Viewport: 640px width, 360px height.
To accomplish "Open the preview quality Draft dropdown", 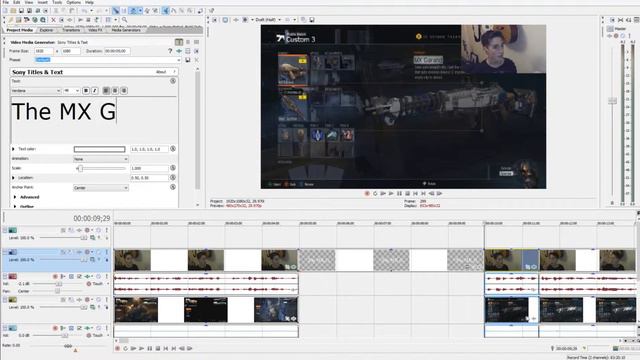I will coord(268,20).
